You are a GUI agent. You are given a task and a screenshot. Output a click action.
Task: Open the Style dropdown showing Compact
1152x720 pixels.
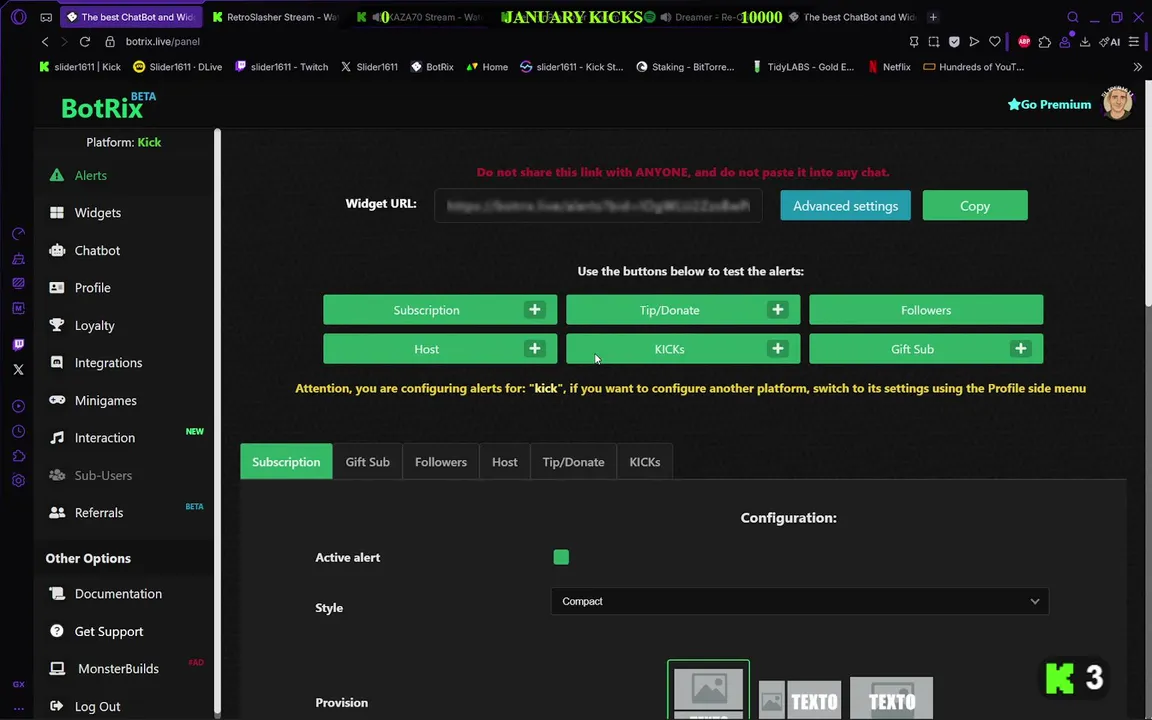click(799, 602)
